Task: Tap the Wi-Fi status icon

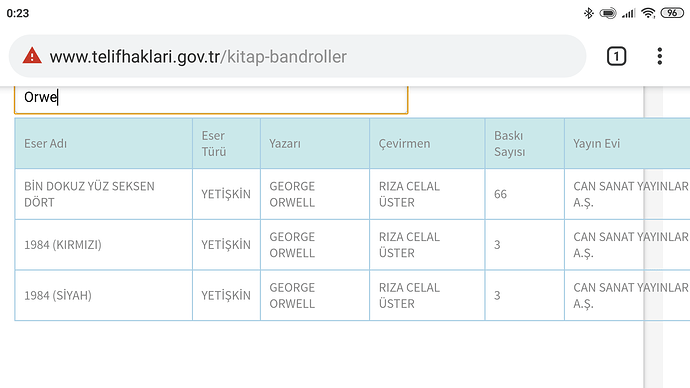Action: tap(648, 13)
